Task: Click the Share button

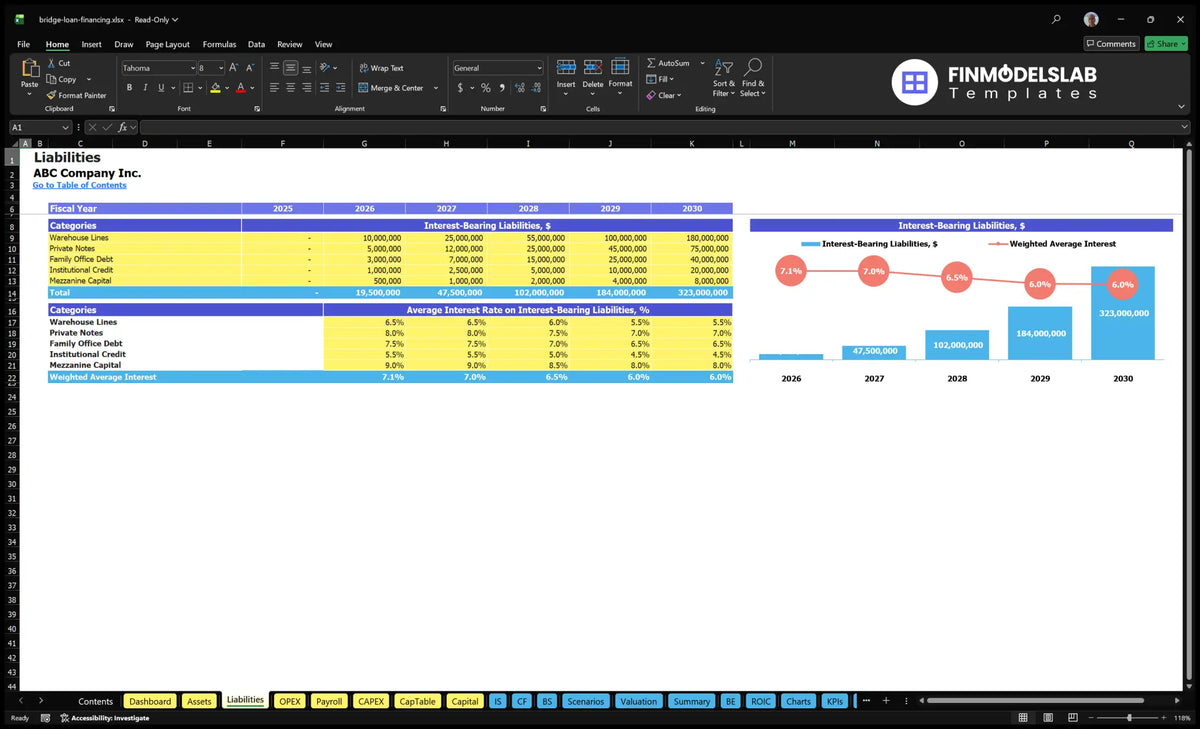Action: coord(1165,44)
